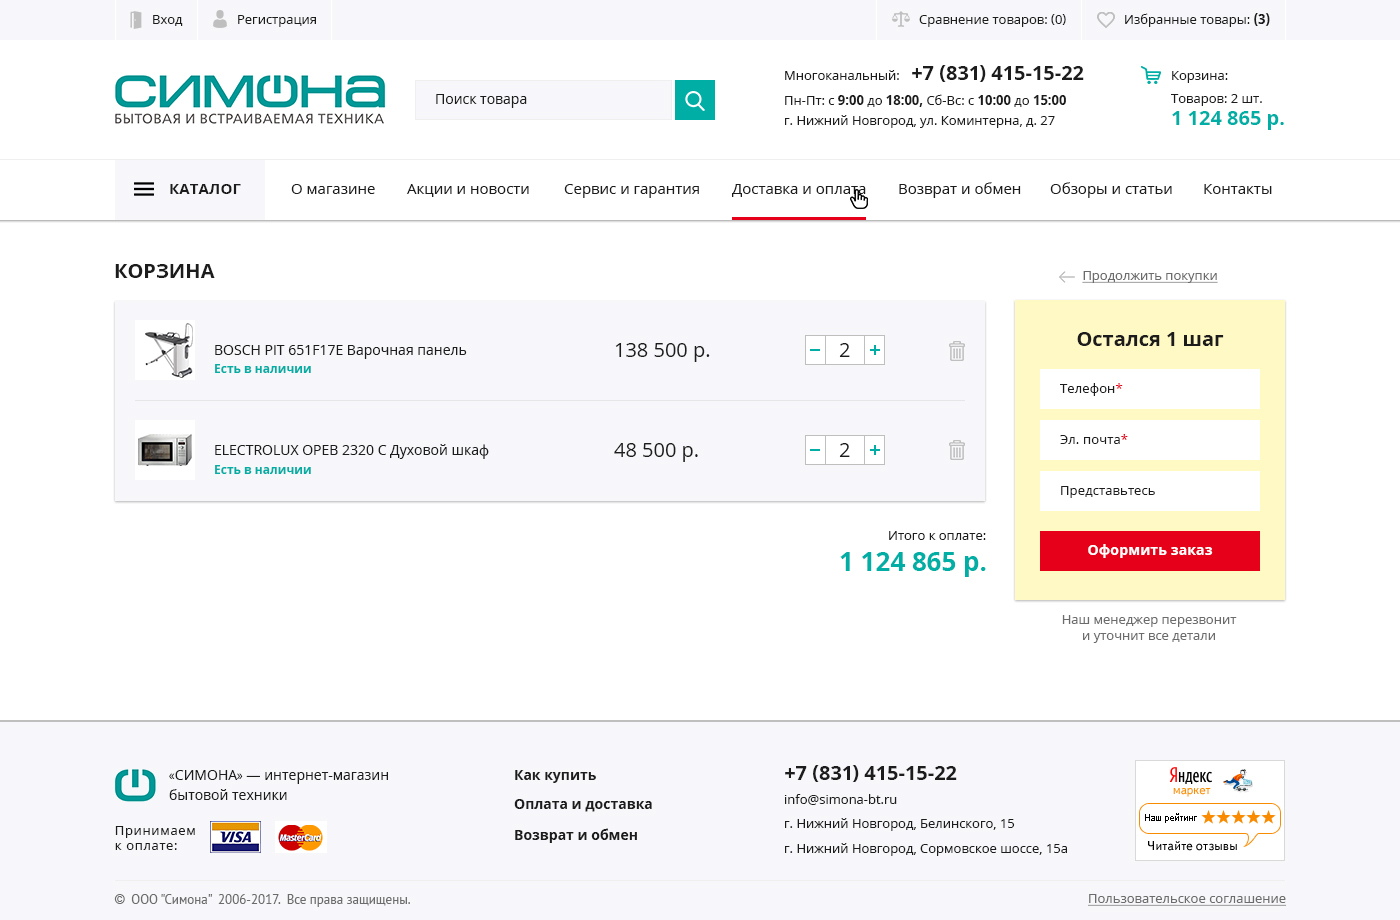Click the back arrow beside Продолжить покупки
Screen dimensions: 1400x920
pyautogui.click(x=1067, y=277)
